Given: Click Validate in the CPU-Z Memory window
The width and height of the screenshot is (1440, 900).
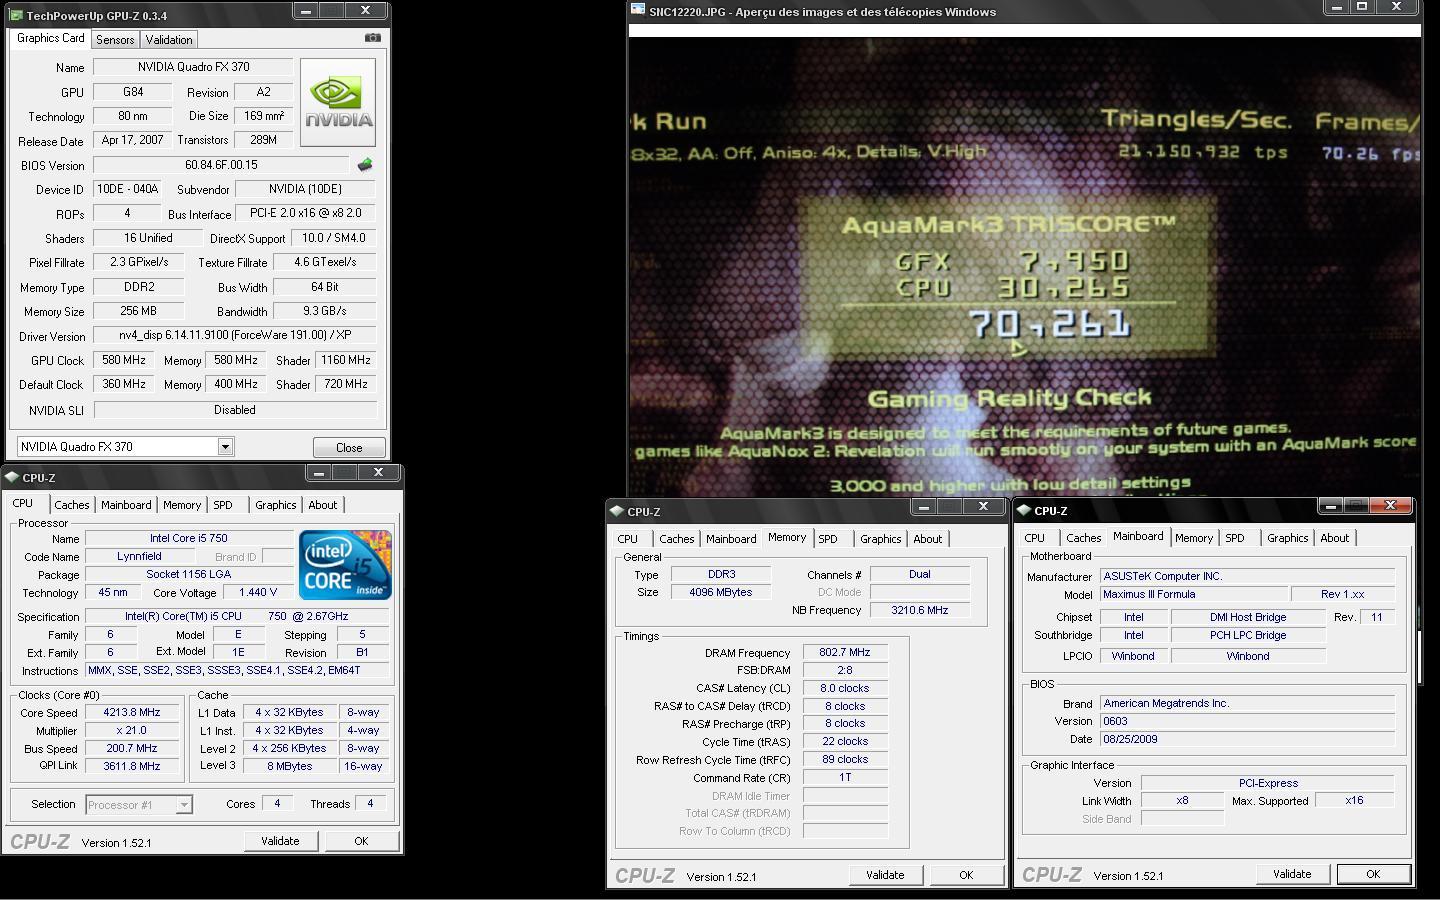Looking at the screenshot, I should point(885,875).
